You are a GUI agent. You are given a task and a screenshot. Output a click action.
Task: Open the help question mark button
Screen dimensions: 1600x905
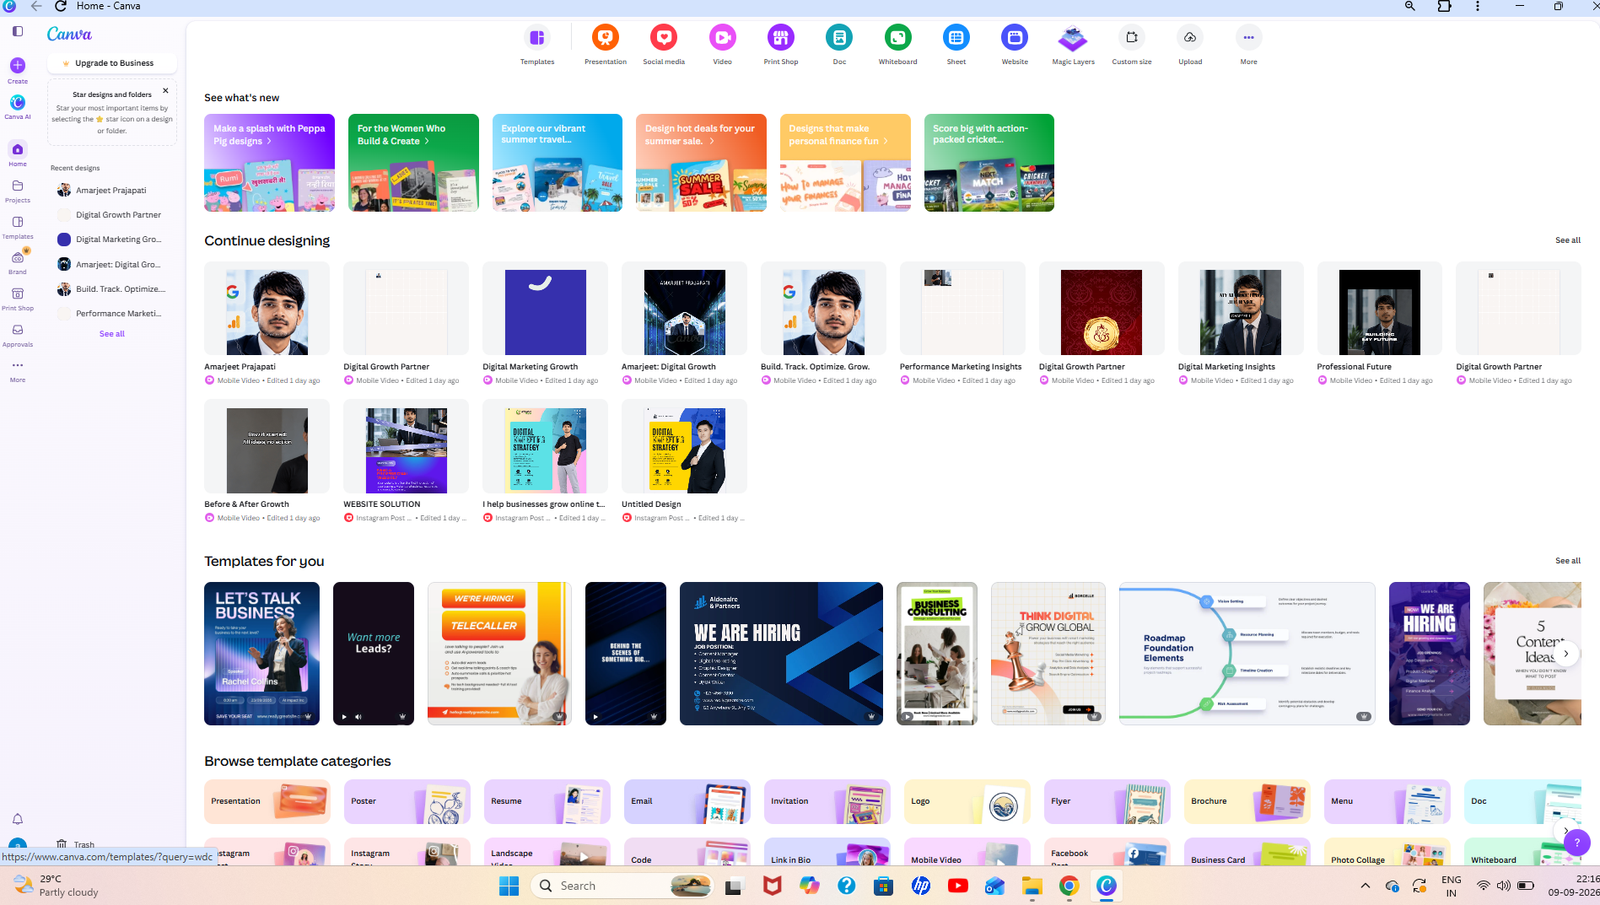(x=1577, y=843)
